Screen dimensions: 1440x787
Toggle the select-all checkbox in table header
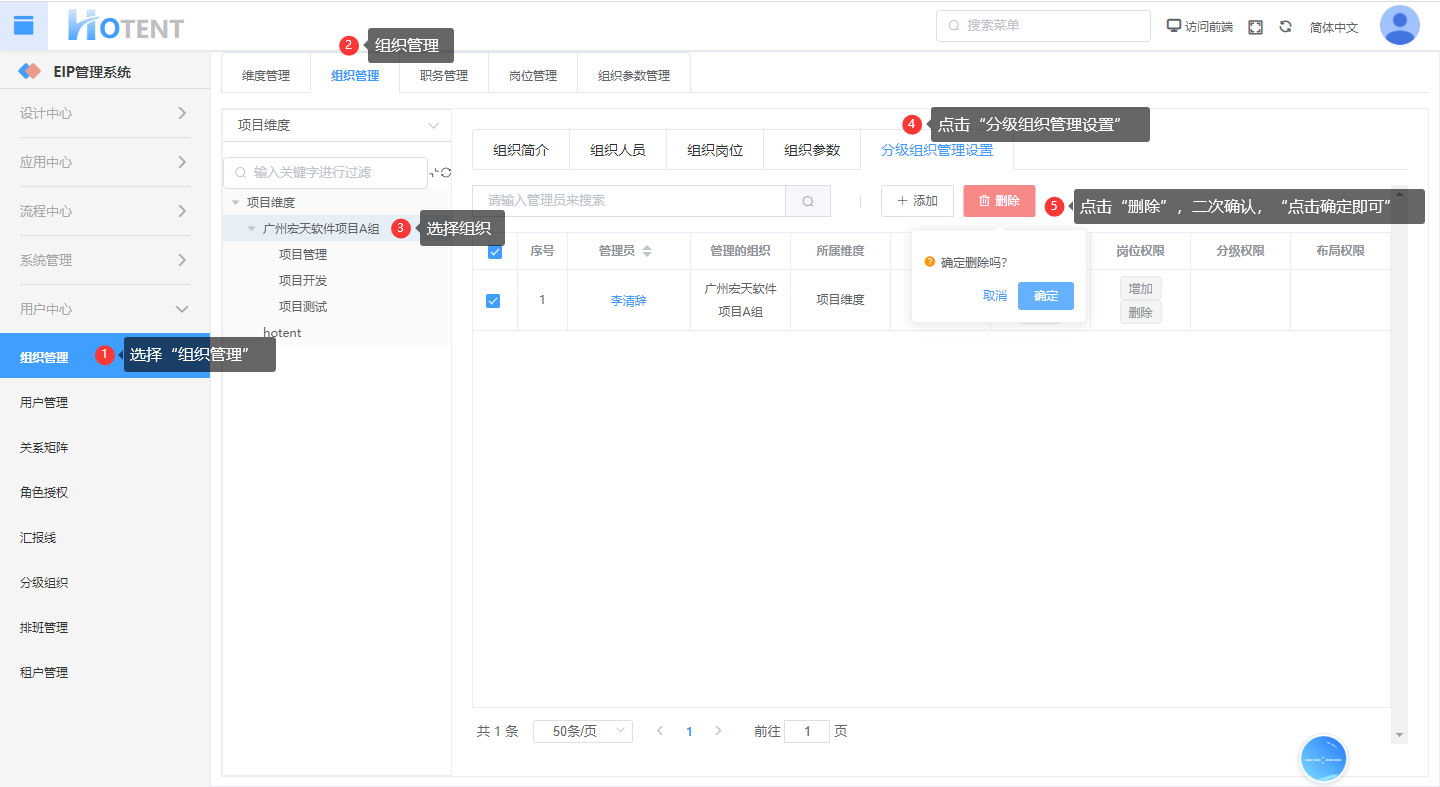click(x=494, y=251)
